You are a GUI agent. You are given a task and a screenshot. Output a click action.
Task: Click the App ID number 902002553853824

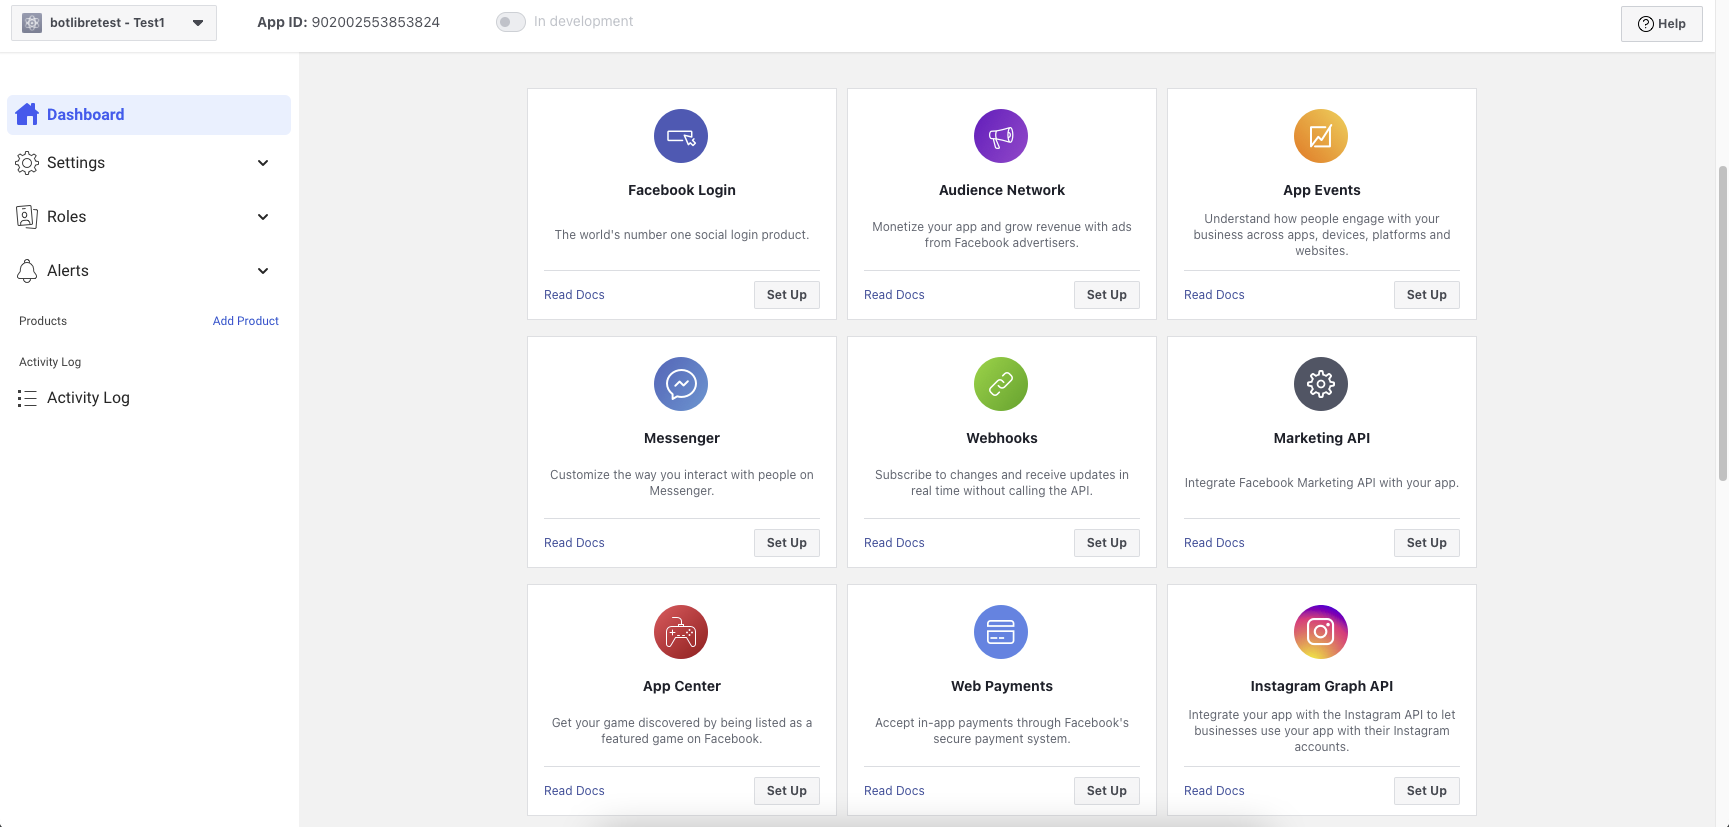(376, 22)
